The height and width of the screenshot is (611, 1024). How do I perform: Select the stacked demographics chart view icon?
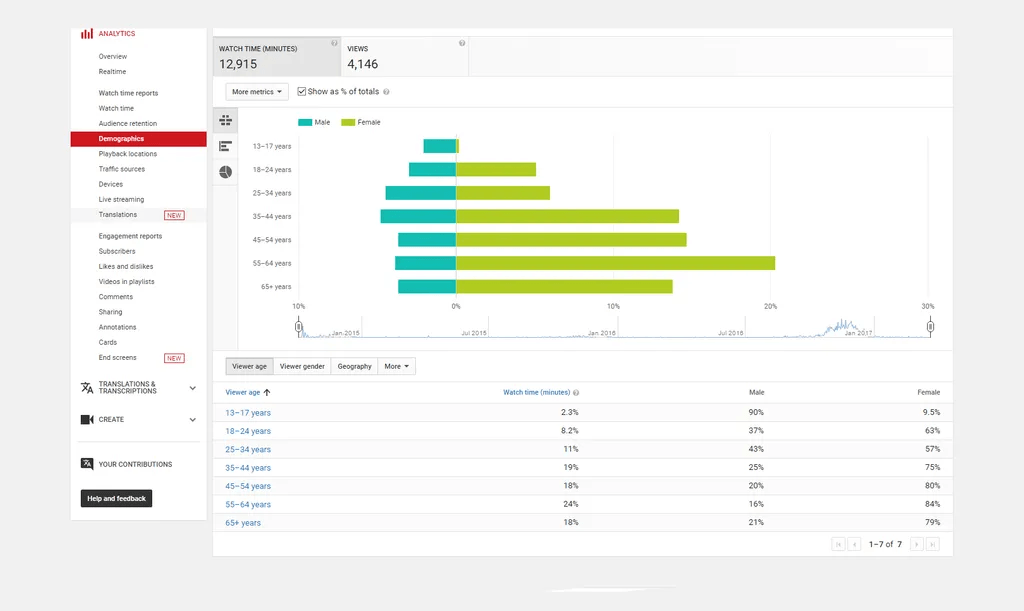coord(225,120)
